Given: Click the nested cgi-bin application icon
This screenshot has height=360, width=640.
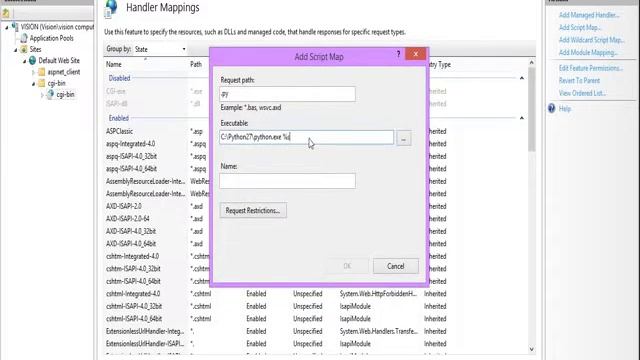Looking at the screenshot, I should tap(50, 95).
